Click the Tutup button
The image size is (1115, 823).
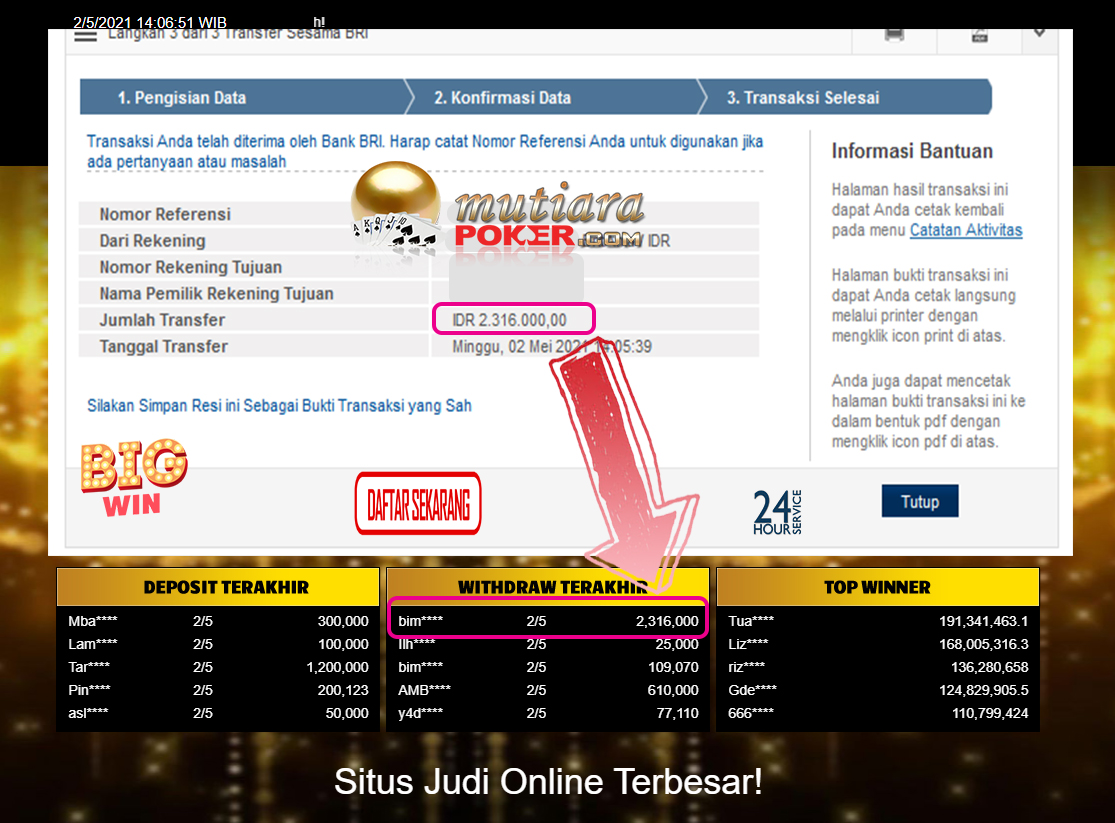[919, 501]
